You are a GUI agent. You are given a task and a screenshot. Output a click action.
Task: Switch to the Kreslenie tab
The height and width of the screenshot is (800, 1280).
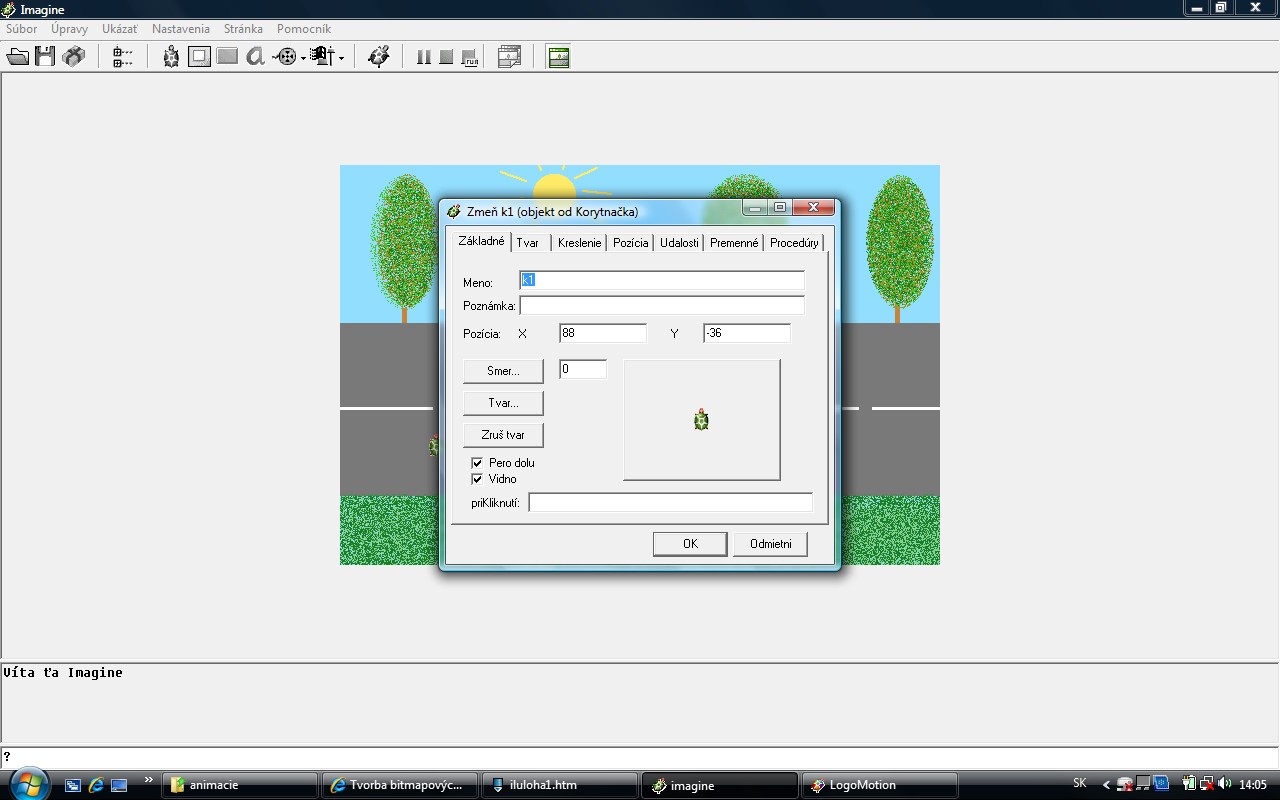pyautogui.click(x=580, y=243)
